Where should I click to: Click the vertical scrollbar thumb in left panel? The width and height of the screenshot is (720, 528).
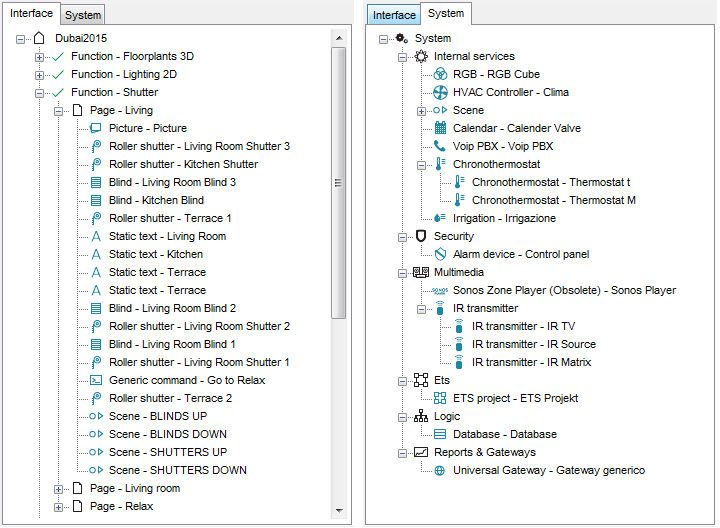339,183
